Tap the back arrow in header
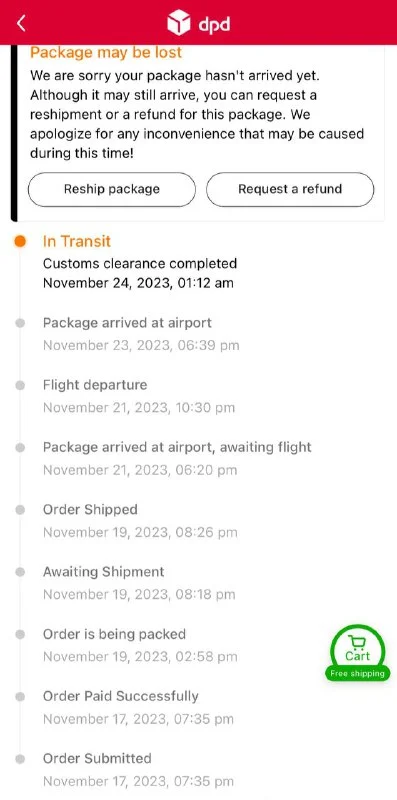 tap(21, 23)
